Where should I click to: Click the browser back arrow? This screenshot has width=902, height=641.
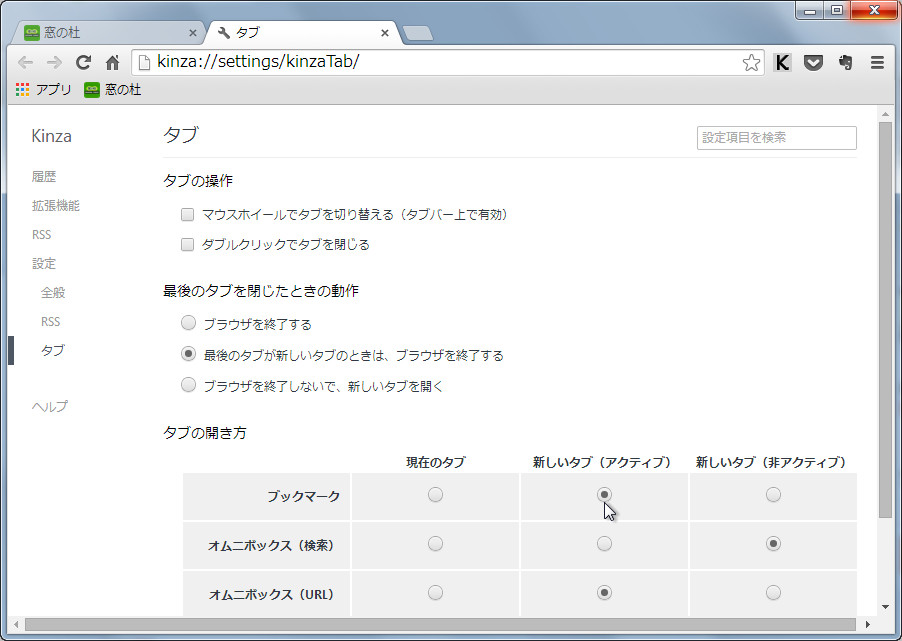click(26, 62)
